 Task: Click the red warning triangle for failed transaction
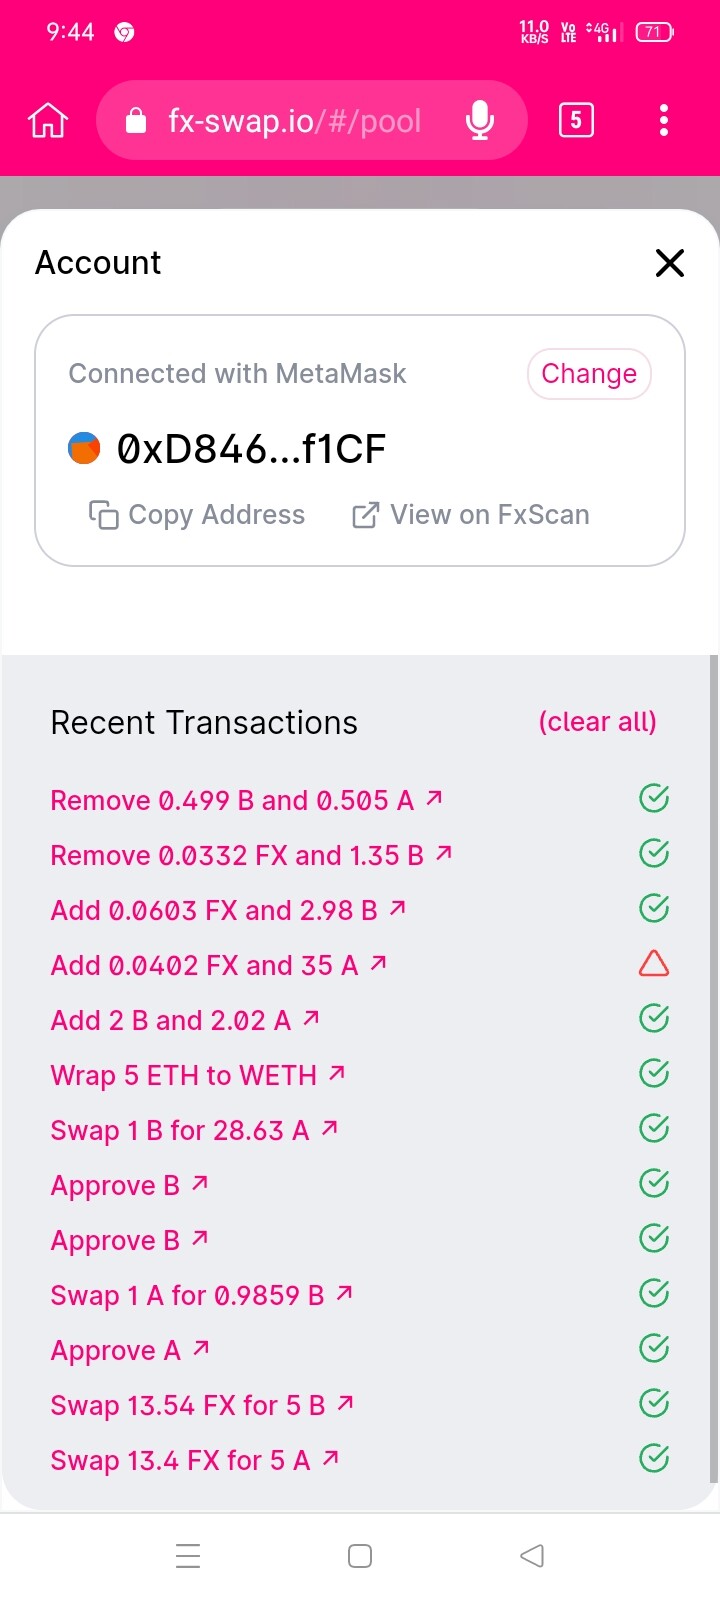[x=654, y=964]
